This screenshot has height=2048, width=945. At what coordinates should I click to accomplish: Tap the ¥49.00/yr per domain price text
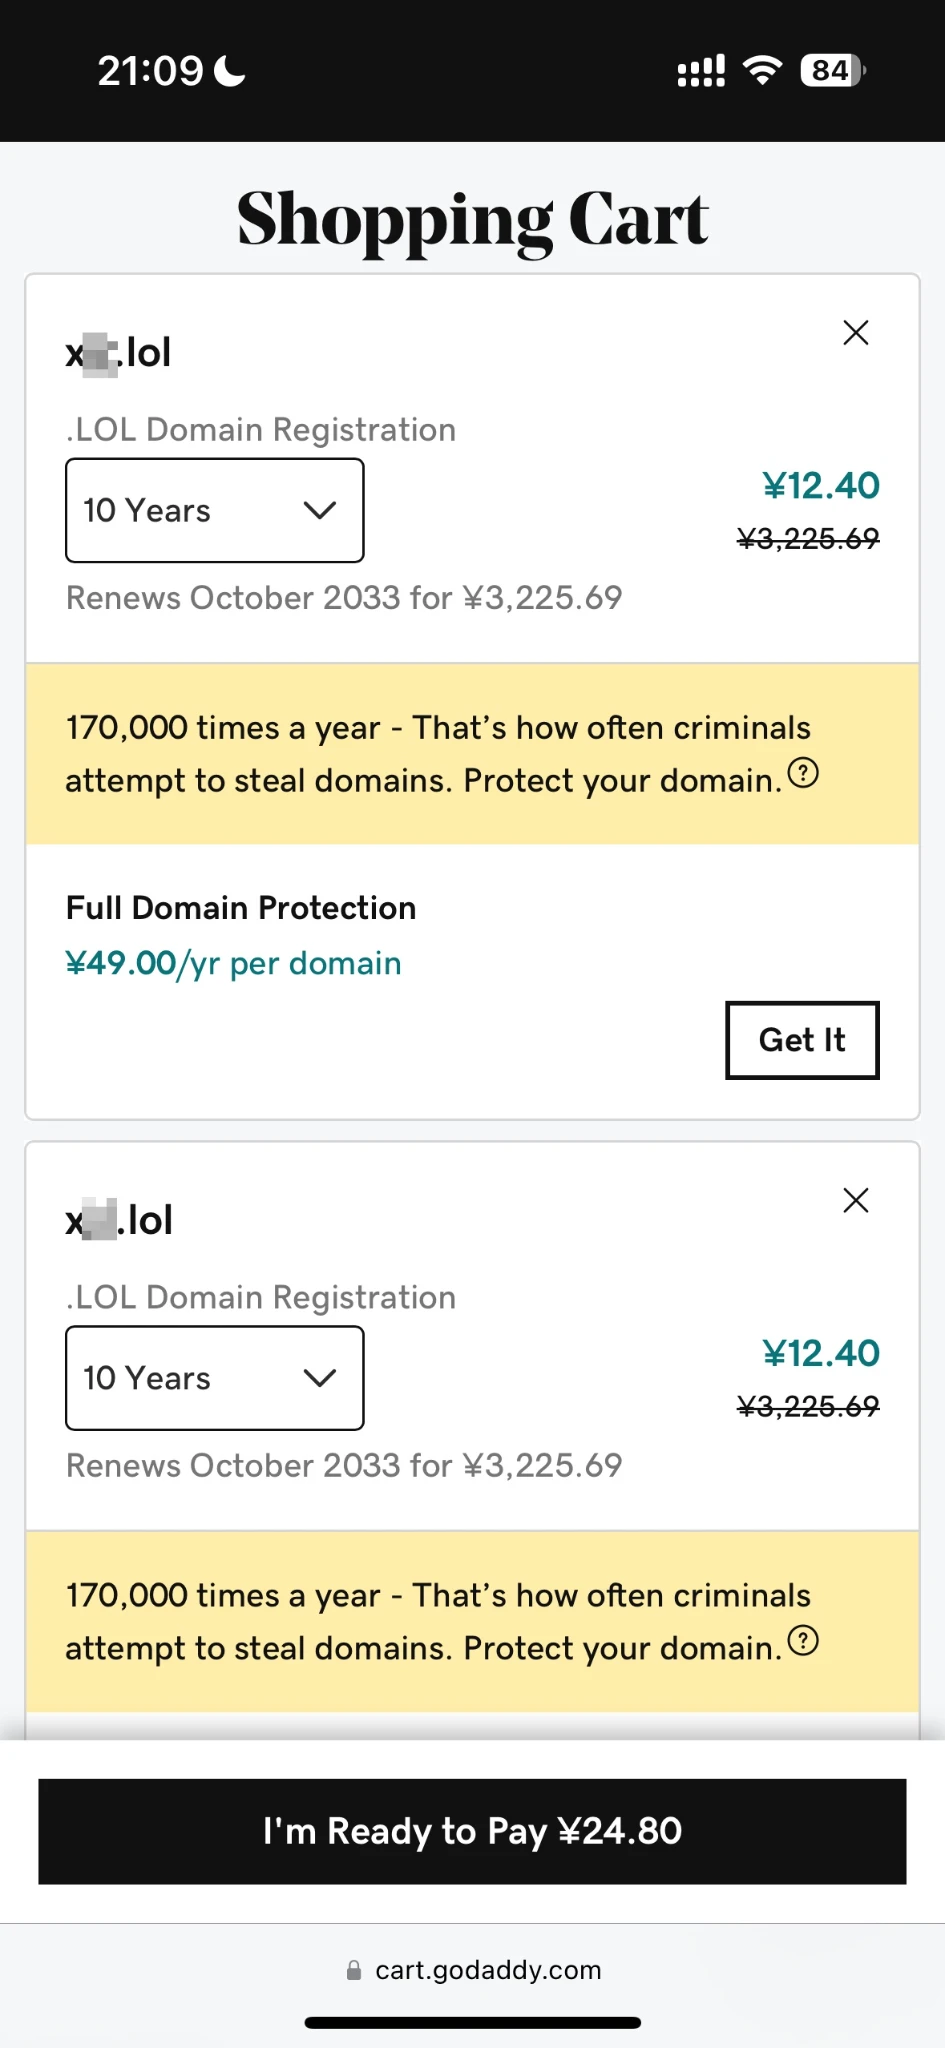(x=233, y=963)
